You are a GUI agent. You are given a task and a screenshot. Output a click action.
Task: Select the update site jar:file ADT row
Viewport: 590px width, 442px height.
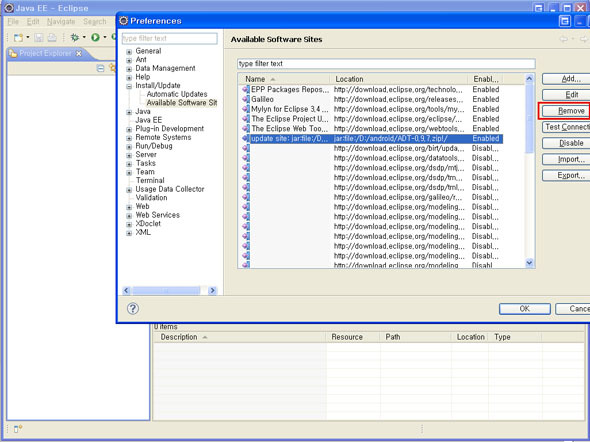(371, 138)
